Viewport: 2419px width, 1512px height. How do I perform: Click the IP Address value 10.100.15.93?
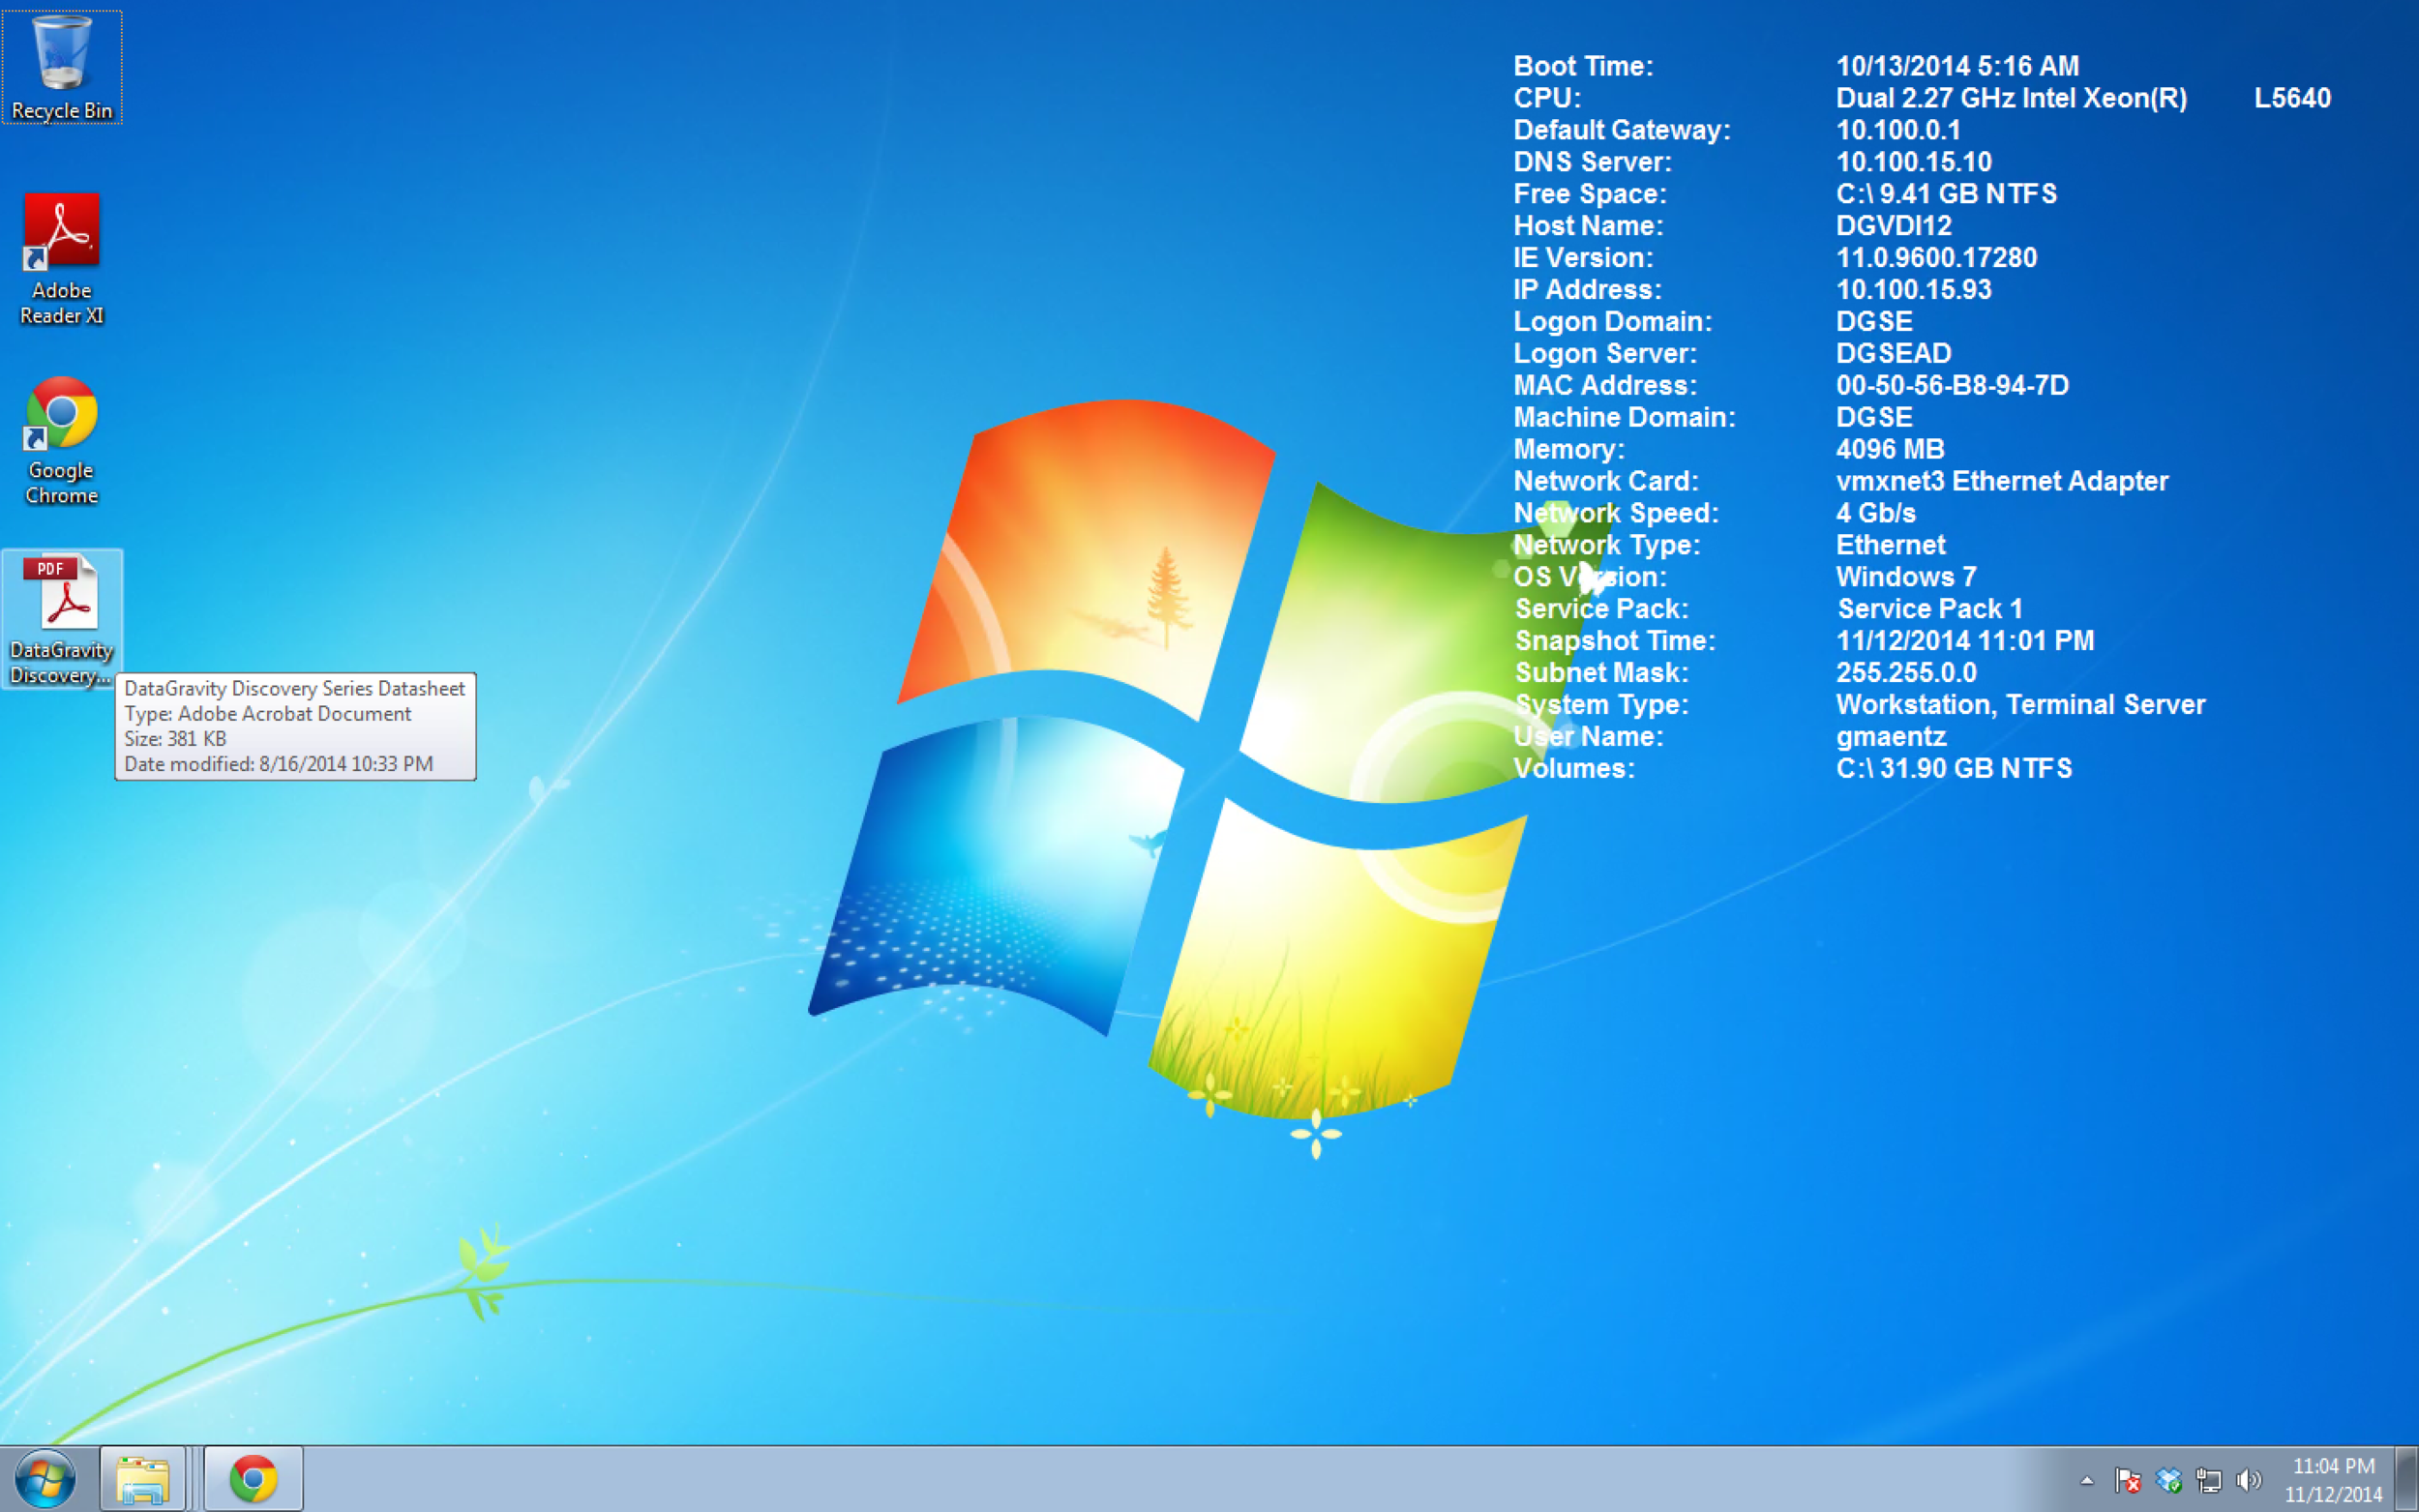pyautogui.click(x=1913, y=290)
